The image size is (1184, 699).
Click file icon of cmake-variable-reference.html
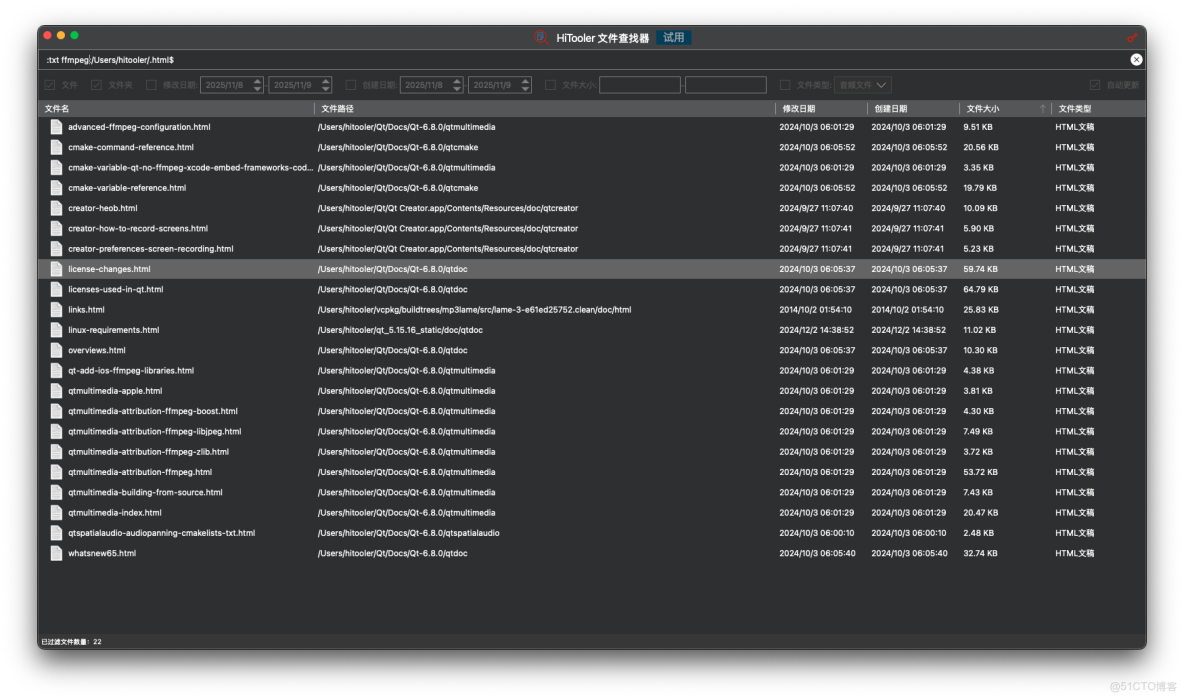pyautogui.click(x=56, y=188)
